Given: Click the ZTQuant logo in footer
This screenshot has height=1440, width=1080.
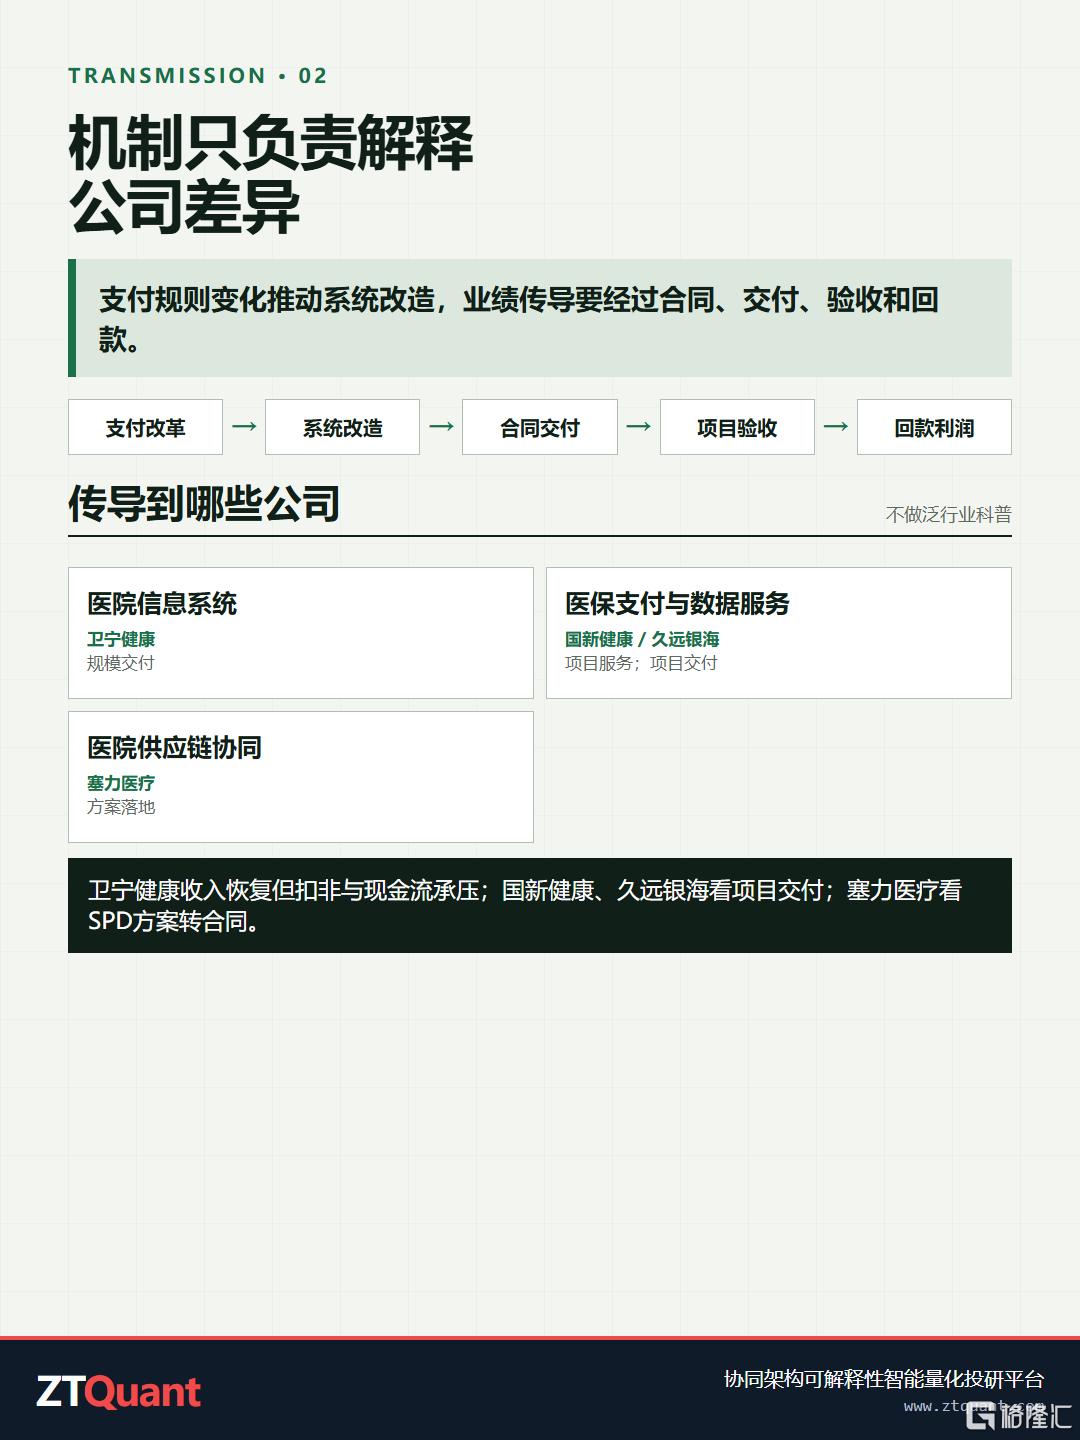Looking at the screenshot, I should tap(119, 1392).
